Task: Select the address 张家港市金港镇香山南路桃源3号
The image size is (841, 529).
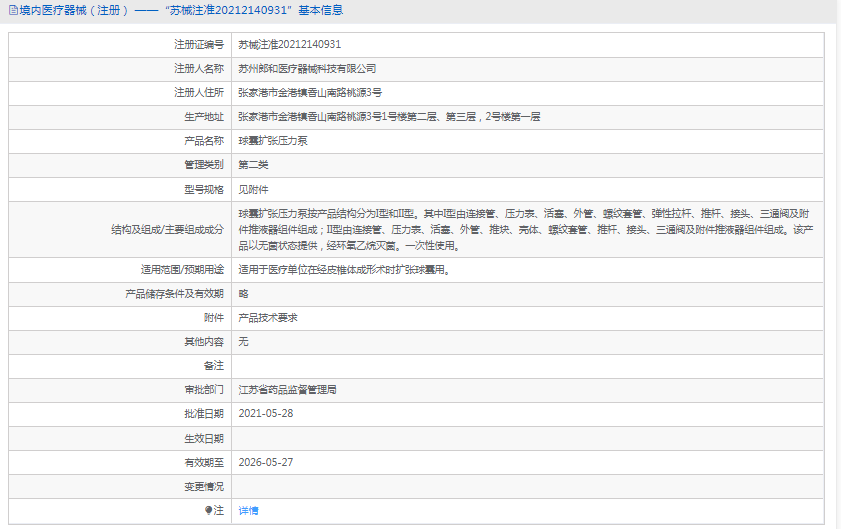Action: (x=310, y=93)
